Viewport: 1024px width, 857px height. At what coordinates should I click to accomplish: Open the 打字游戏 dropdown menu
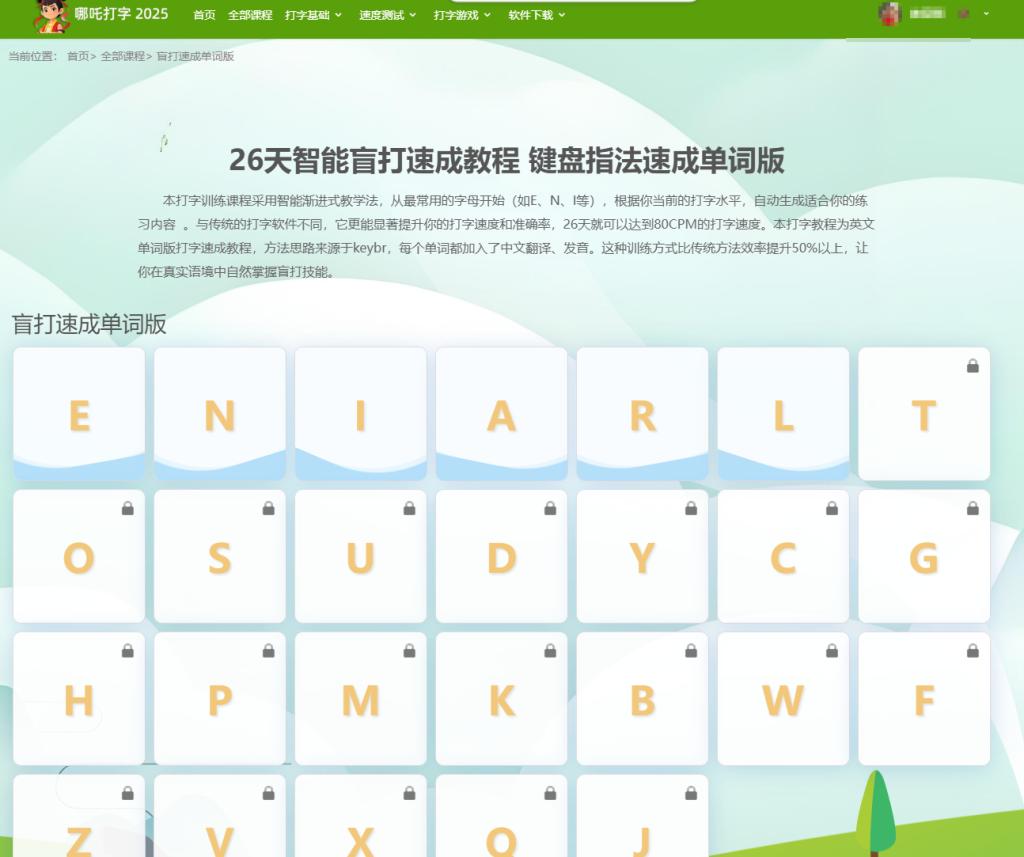pyautogui.click(x=462, y=15)
